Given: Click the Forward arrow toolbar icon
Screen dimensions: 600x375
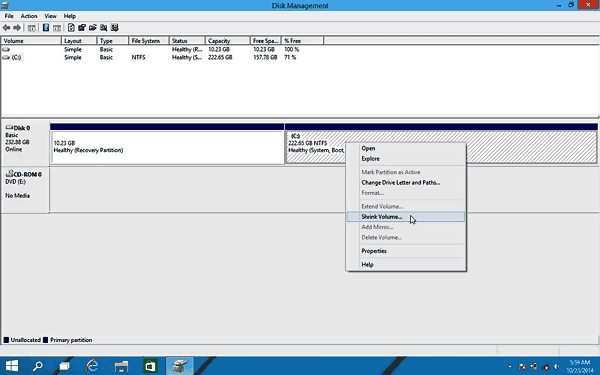Looking at the screenshot, I should [17, 28].
